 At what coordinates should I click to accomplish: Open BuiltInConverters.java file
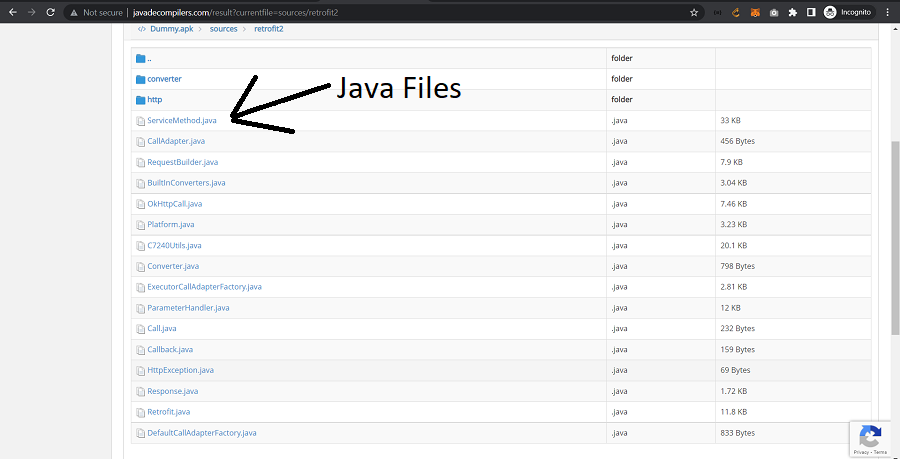tap(186, 183)
